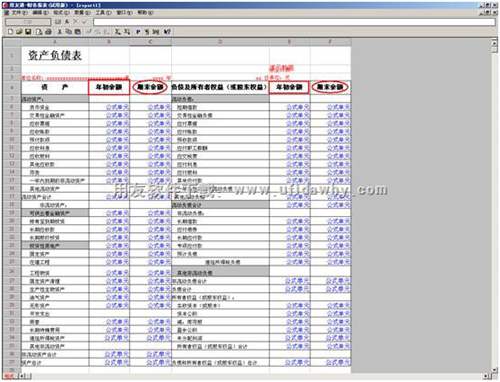Screen dimensions: 500x382
Task: Open the 工具 menu
Action: 103,13
